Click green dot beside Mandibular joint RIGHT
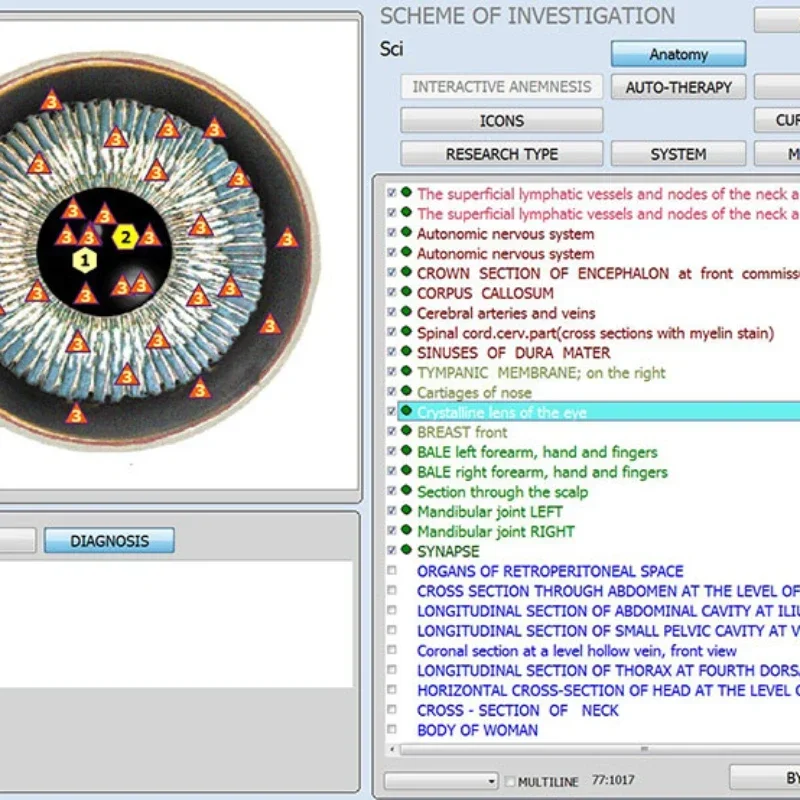800x800 pixels. pyautogui.click(x=406, y=530)
